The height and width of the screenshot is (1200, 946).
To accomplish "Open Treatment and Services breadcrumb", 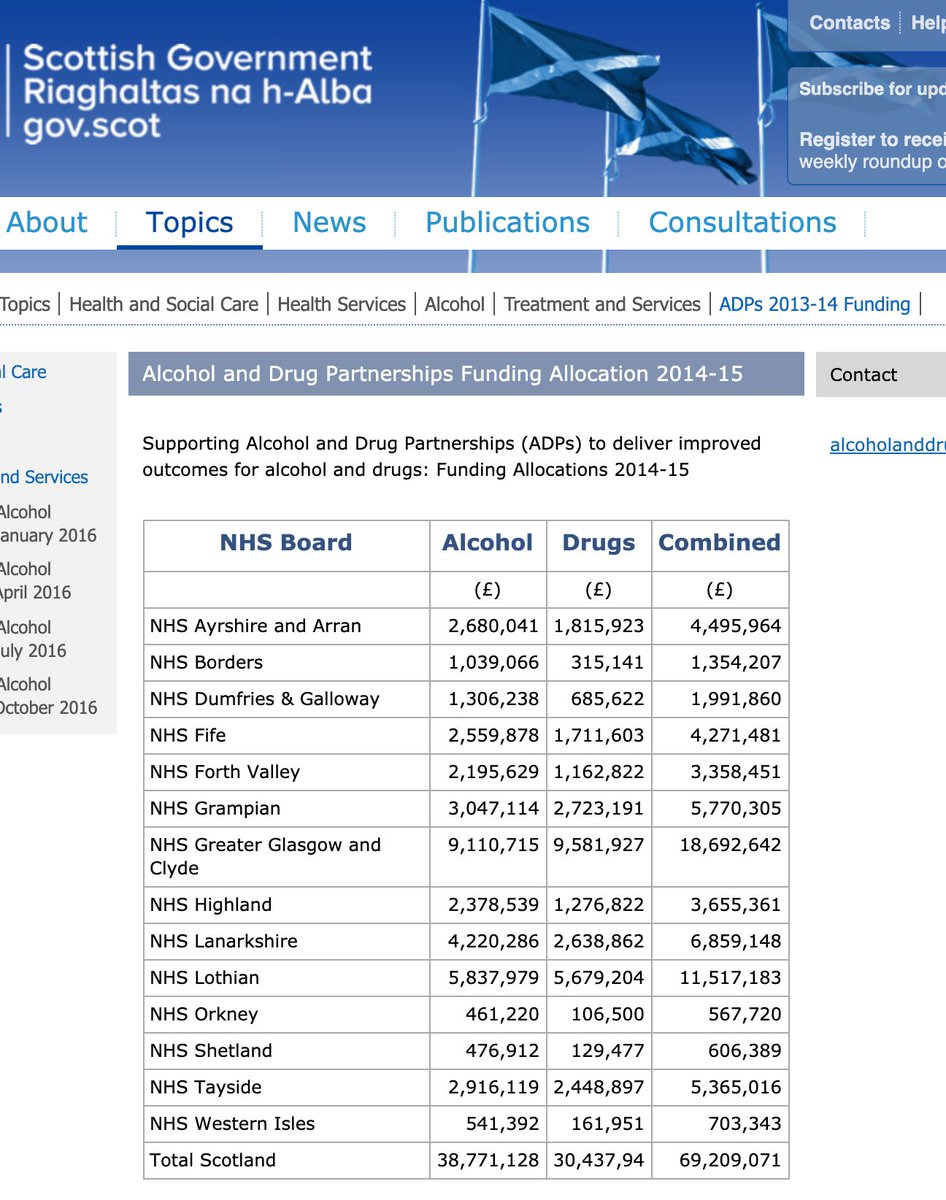I will [x=602, y=304].
